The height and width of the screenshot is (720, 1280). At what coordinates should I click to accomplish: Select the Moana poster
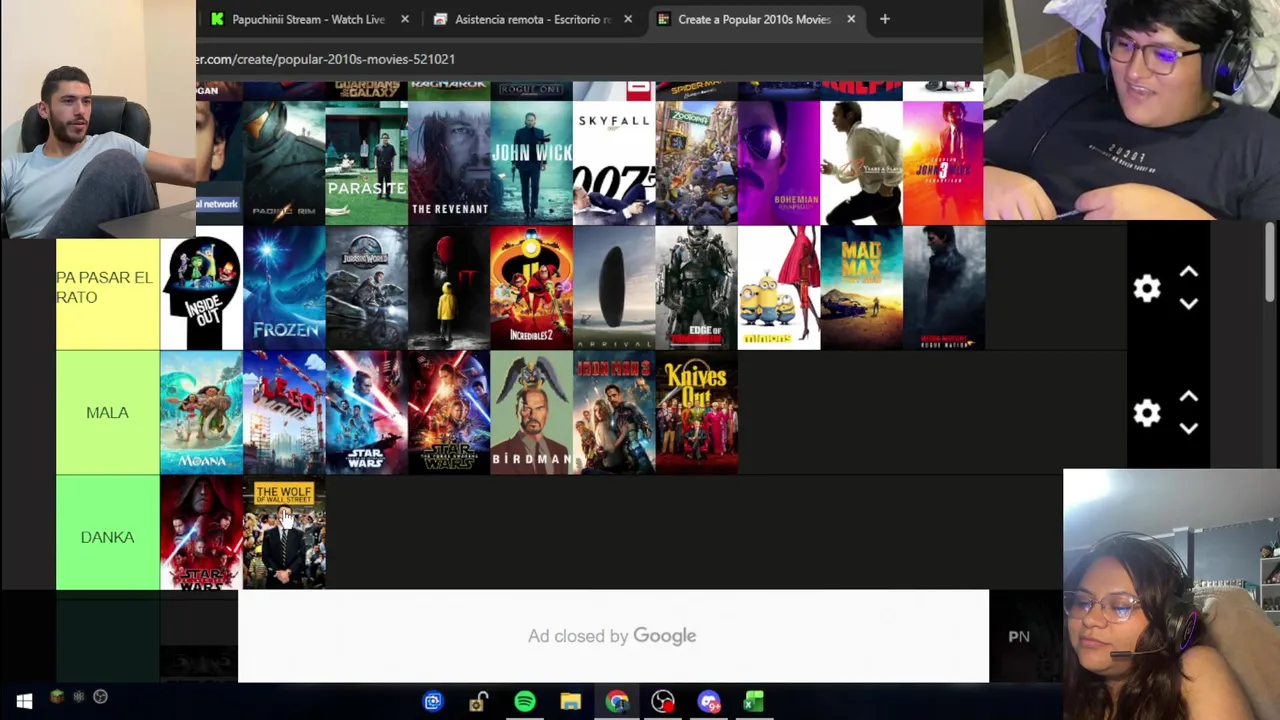[201, 412]
